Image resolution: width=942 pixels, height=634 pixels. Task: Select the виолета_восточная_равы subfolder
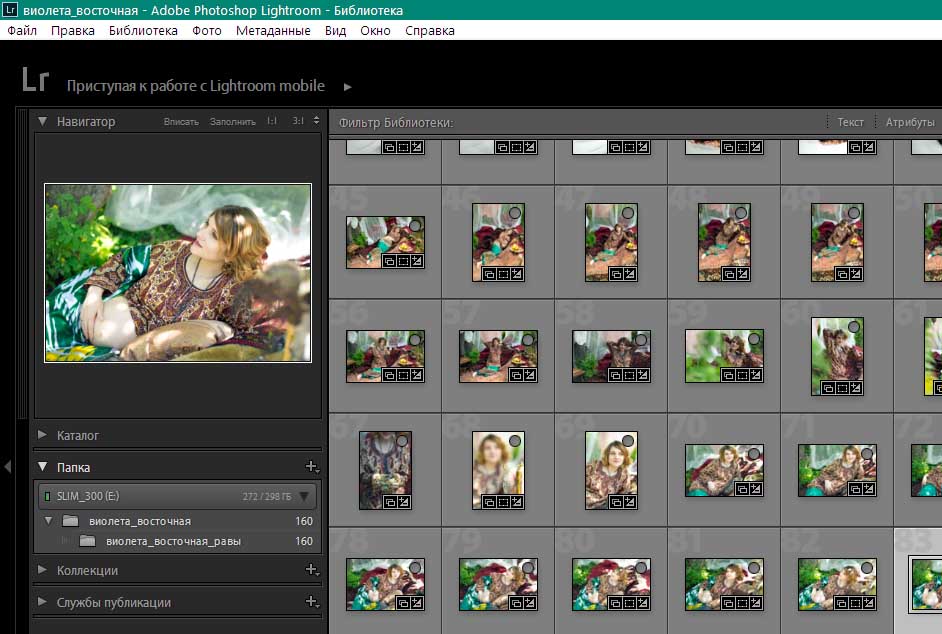pyautogui.click(x=173, y=542)
